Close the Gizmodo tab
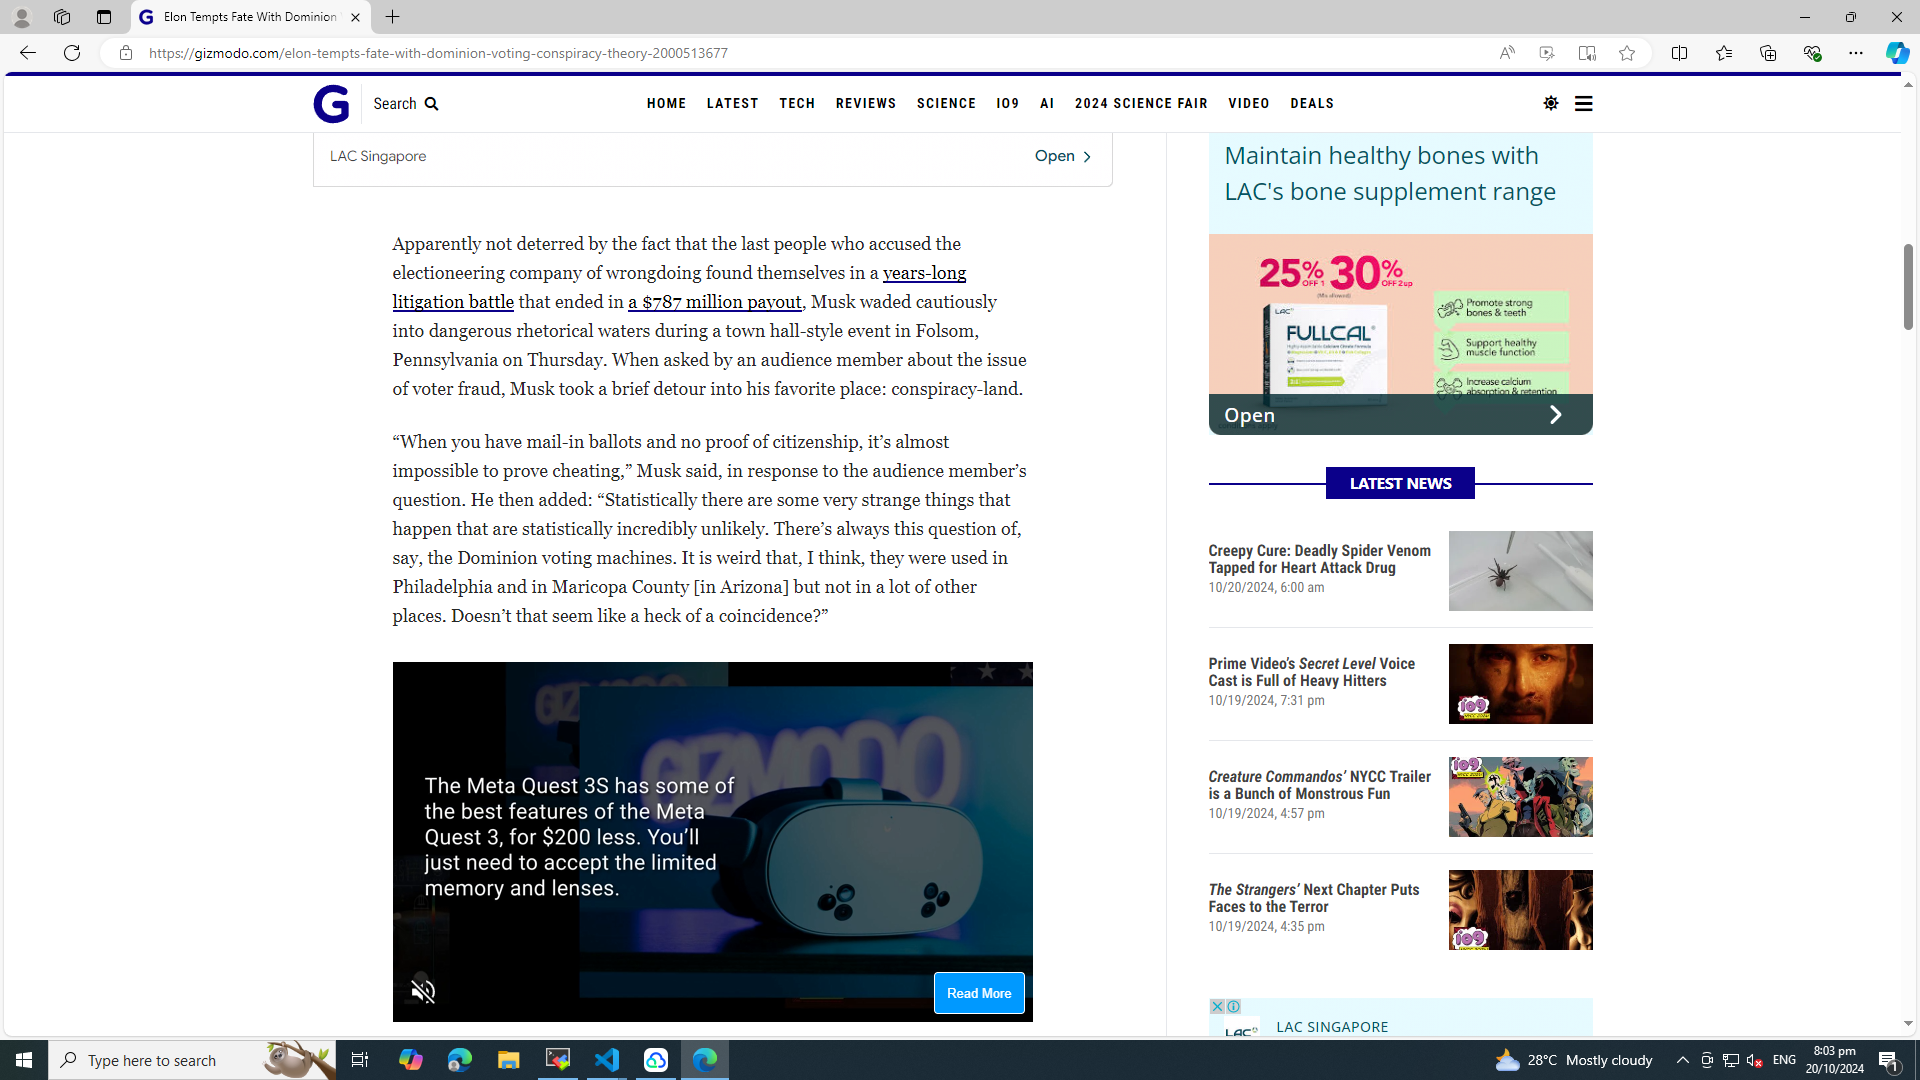This screenshot has height=1080, width=1920. coord(355,17)
